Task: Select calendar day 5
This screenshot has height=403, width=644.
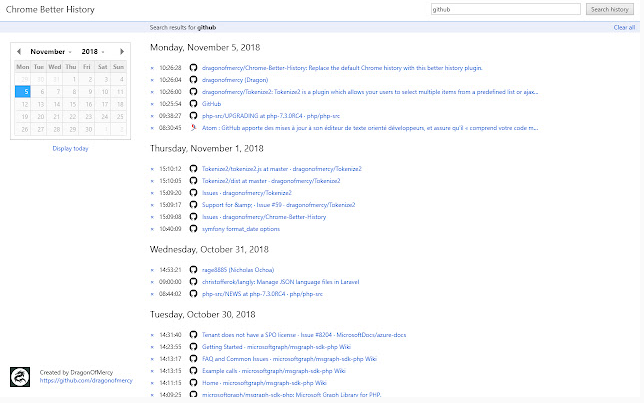Action: click(23, 92)
